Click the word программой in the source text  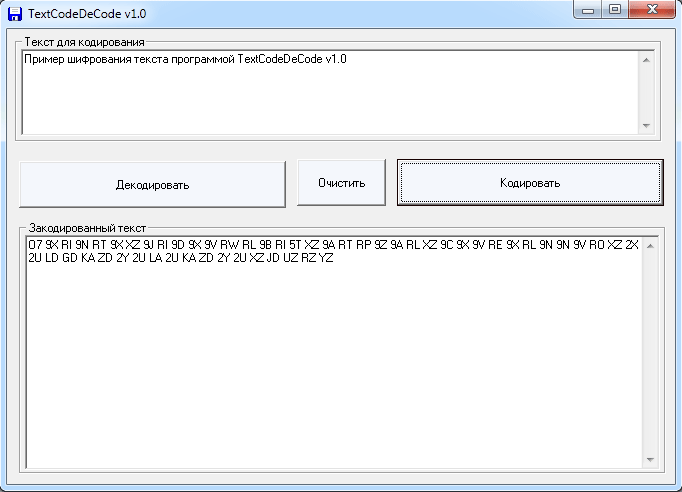coord(203,59)
